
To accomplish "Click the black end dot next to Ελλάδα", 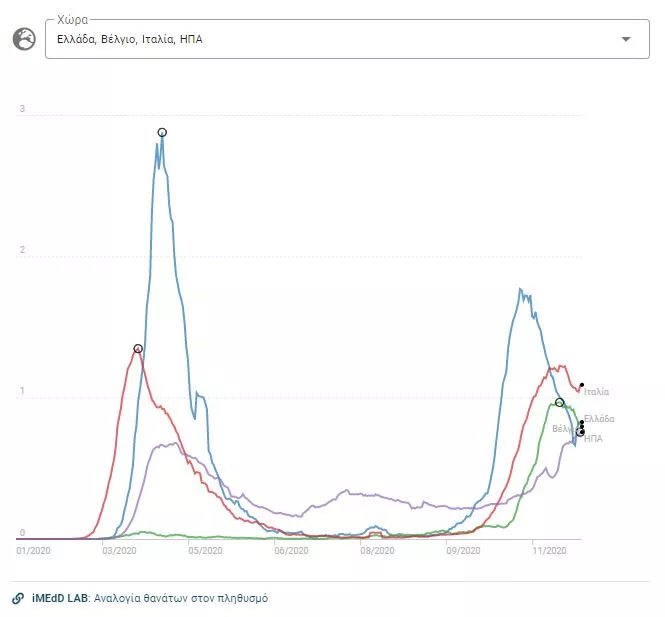I will (582, 423).
